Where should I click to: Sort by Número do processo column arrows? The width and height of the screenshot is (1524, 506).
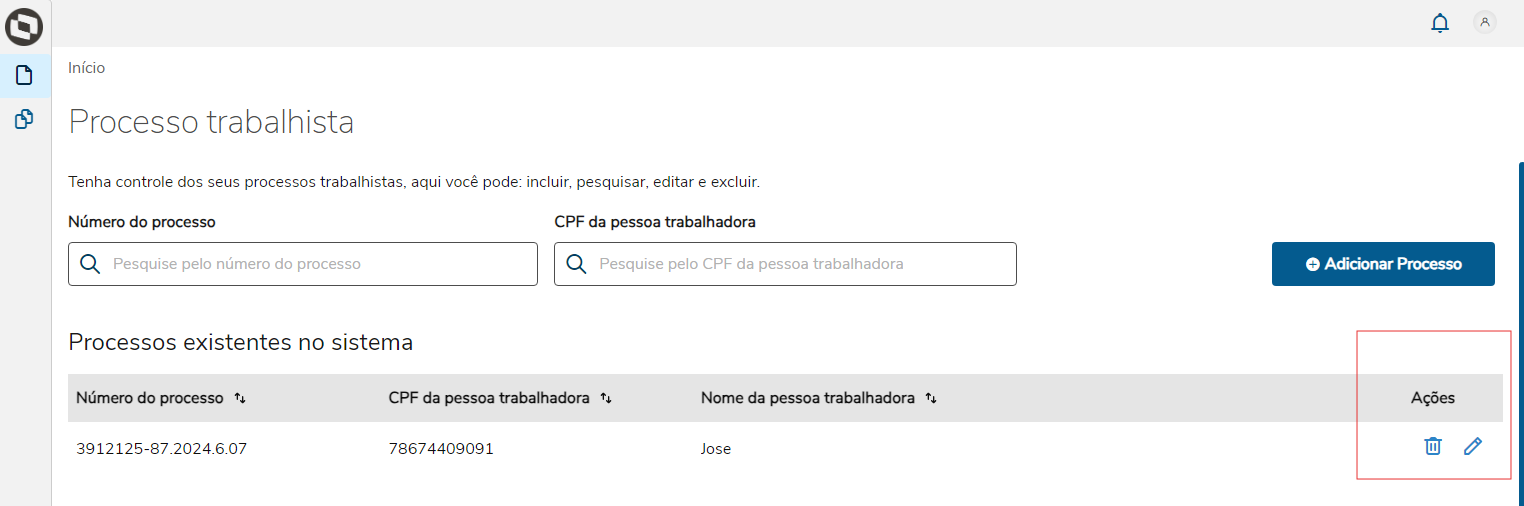point(240,398)
